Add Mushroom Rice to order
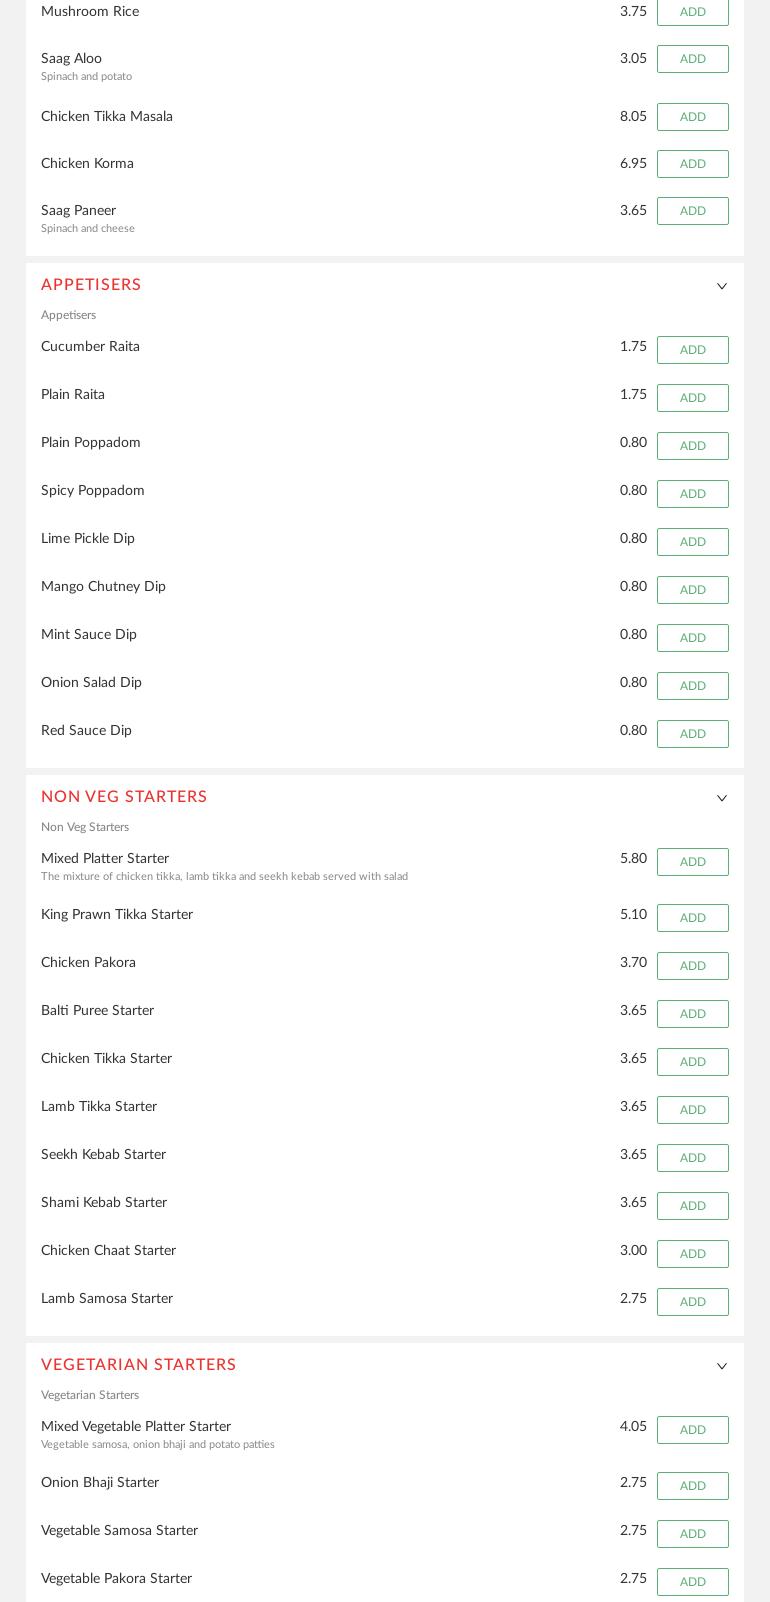The width and height of the screenshot is (770, 1602). [x=693, y=12]
